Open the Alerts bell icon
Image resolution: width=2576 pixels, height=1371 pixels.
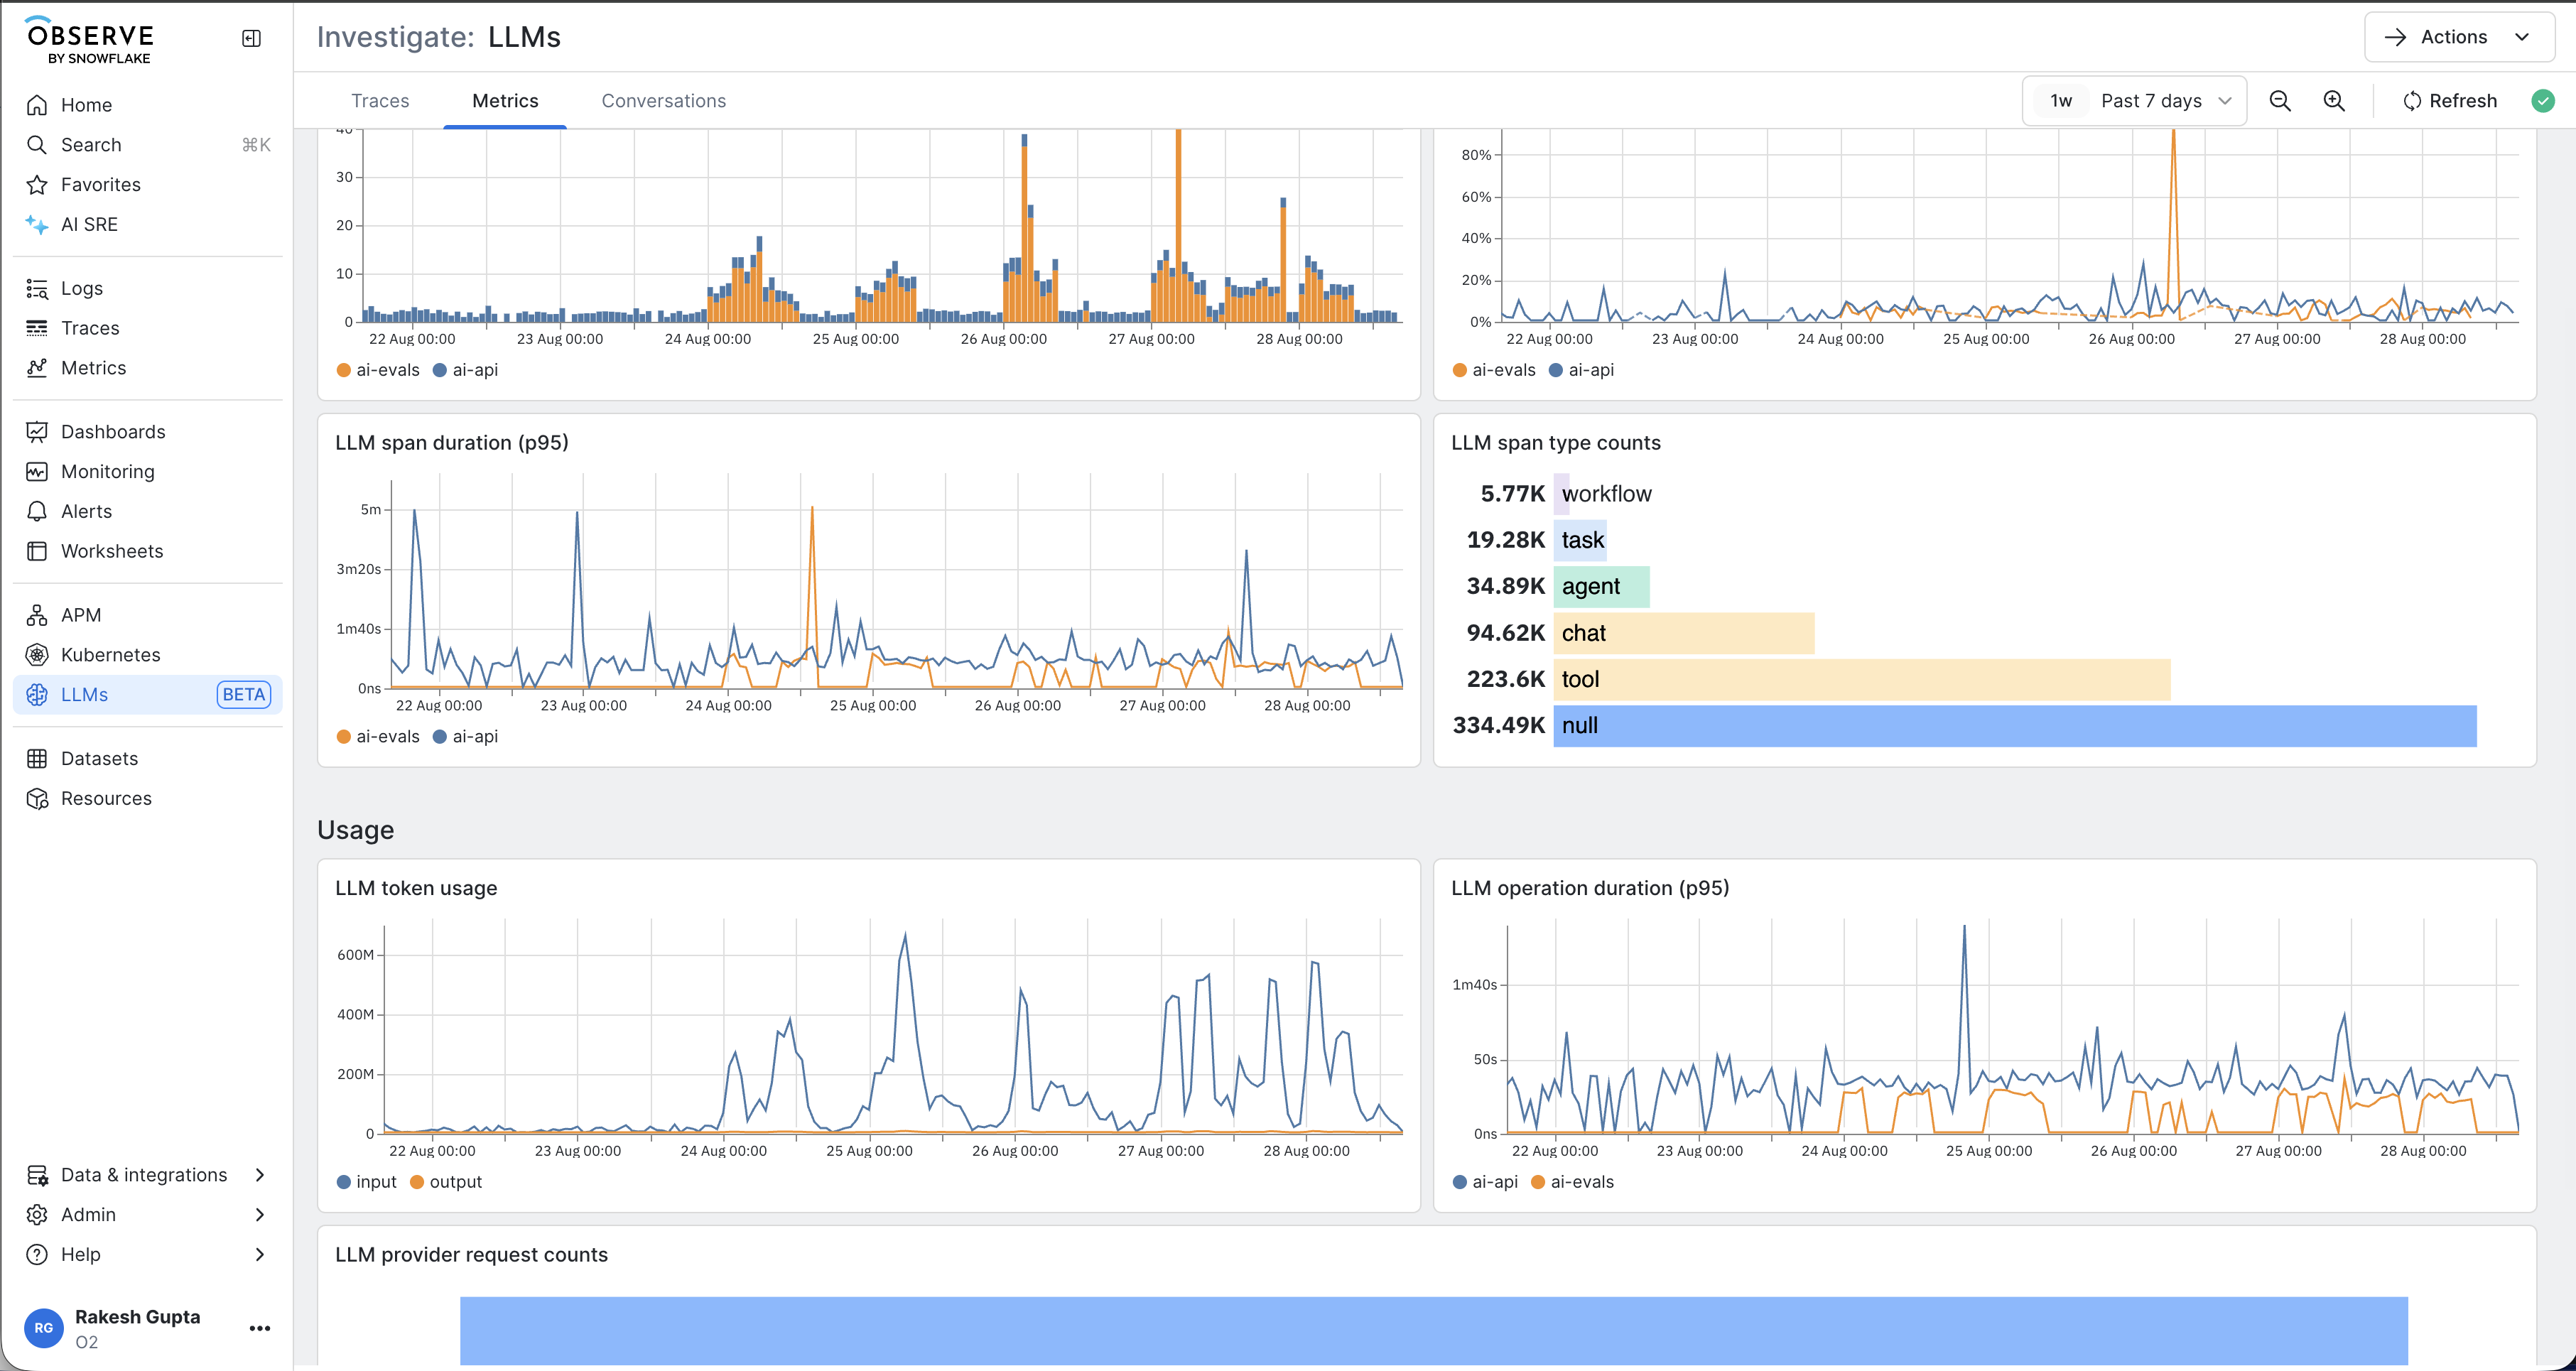[x=37, y=512]
